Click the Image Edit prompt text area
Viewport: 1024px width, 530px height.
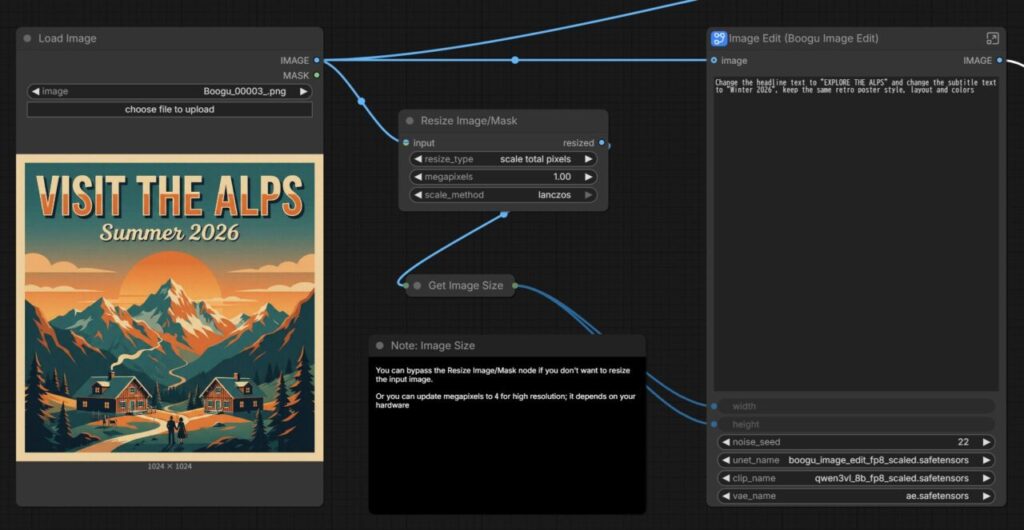[856, 233]
